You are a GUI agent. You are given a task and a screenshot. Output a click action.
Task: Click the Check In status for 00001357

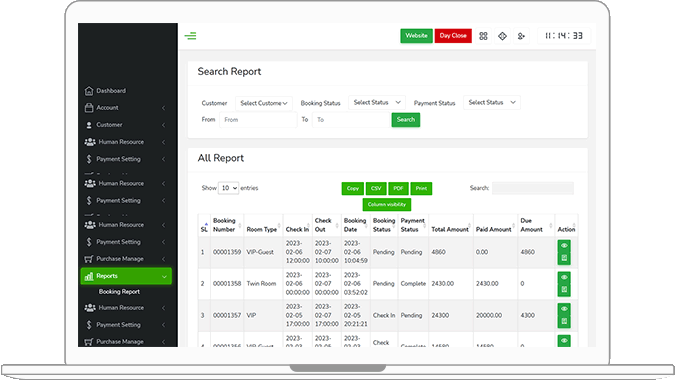[x=384, y=315]
